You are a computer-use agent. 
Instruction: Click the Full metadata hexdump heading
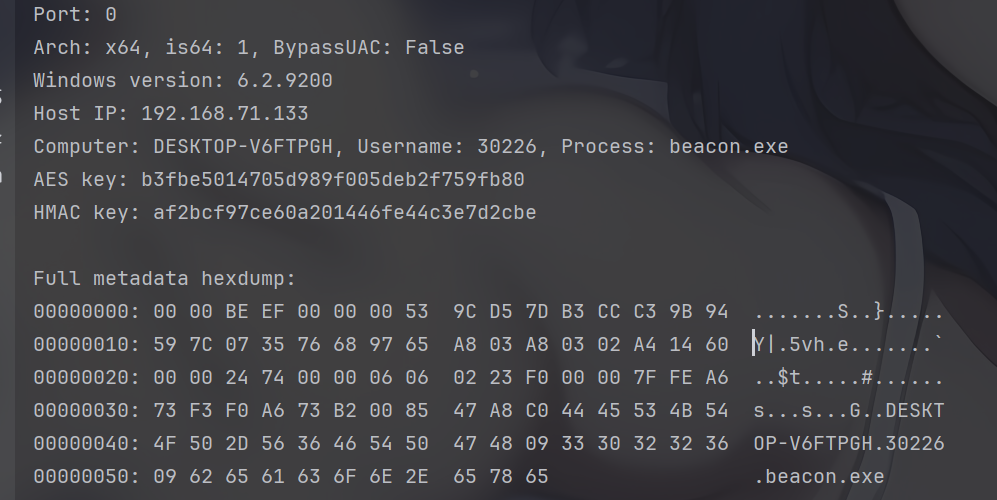165,279
